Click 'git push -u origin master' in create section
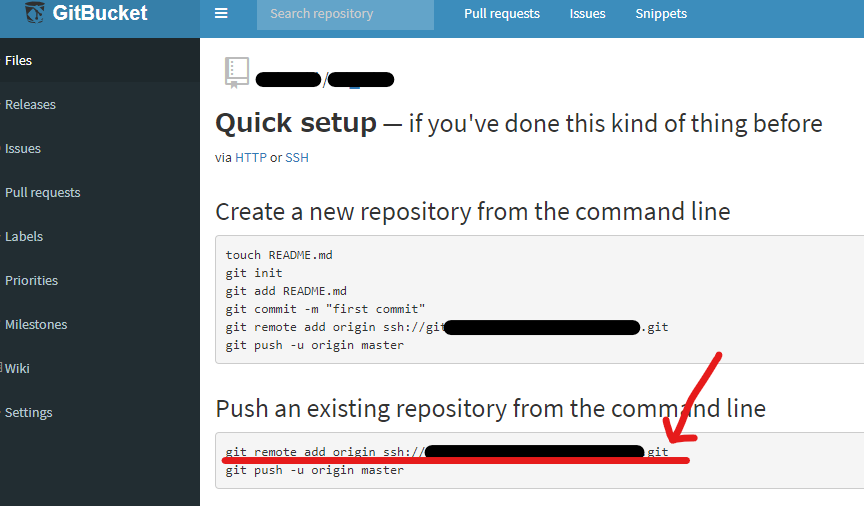The image size is (864, 506). pos(315,345)
